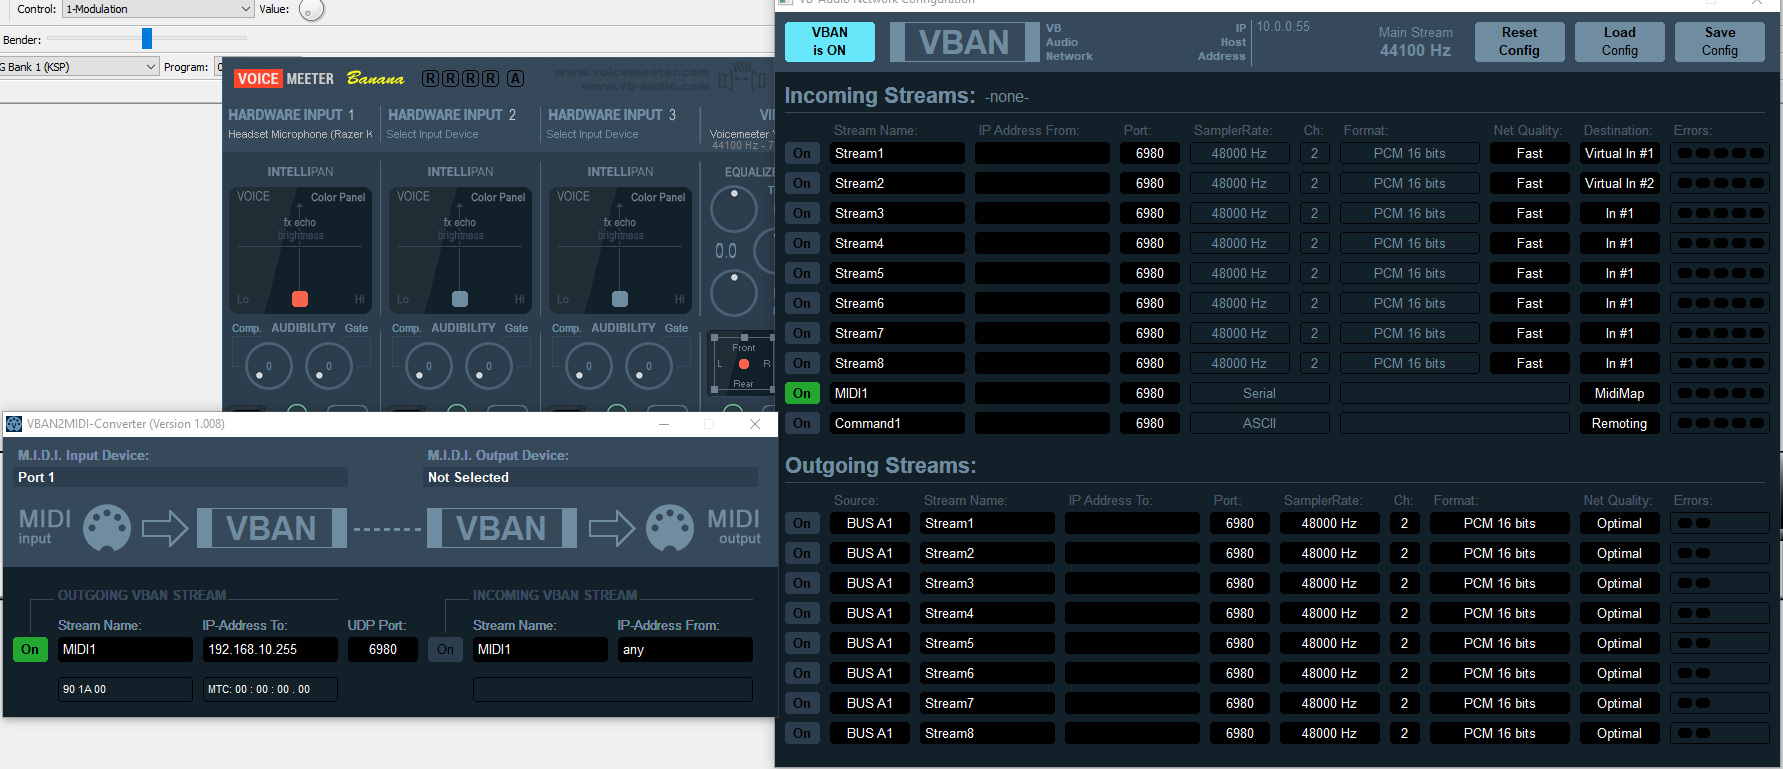This screenshot has height=769, width=1783.
Task: Click Intellipan red handle of Hardware Input 1
Action: (299, 299)
